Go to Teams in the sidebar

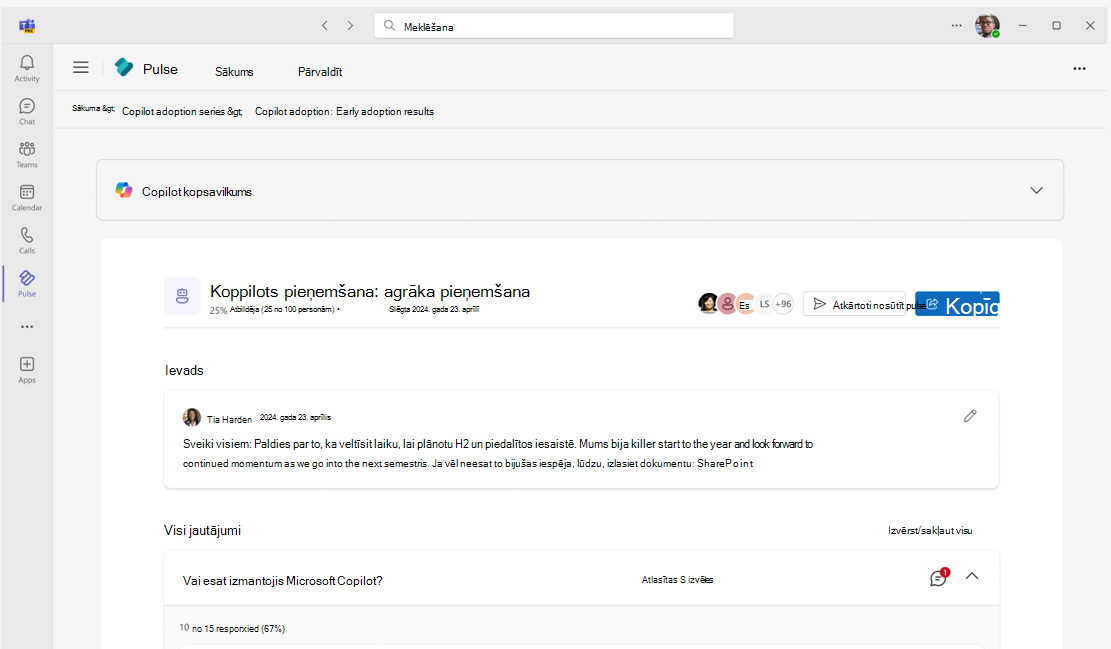tap(27, 154)
